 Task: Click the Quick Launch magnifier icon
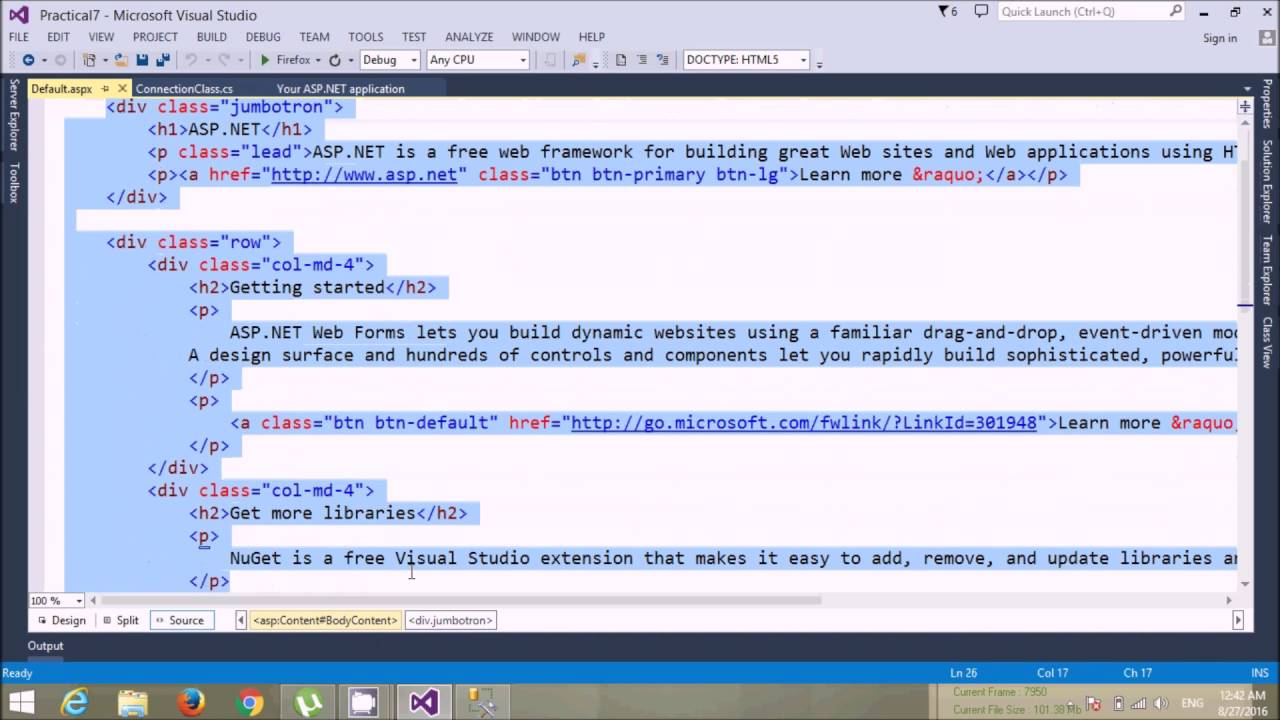click(x=1176, y=12)
